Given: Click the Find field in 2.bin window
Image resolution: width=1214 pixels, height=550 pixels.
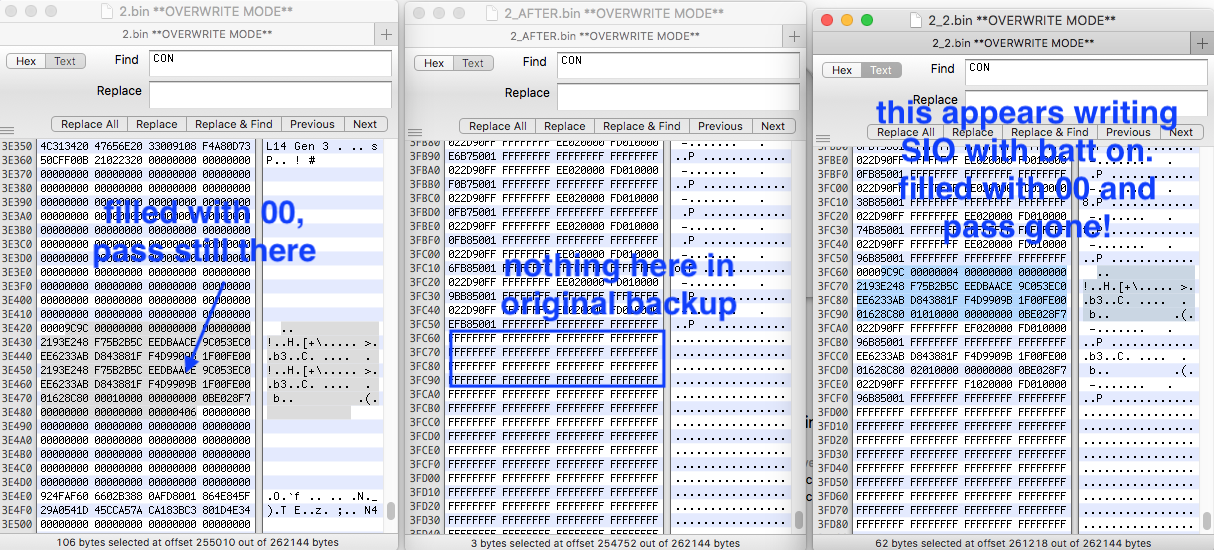Looking at the screenshot, I should tap(270, 63).
